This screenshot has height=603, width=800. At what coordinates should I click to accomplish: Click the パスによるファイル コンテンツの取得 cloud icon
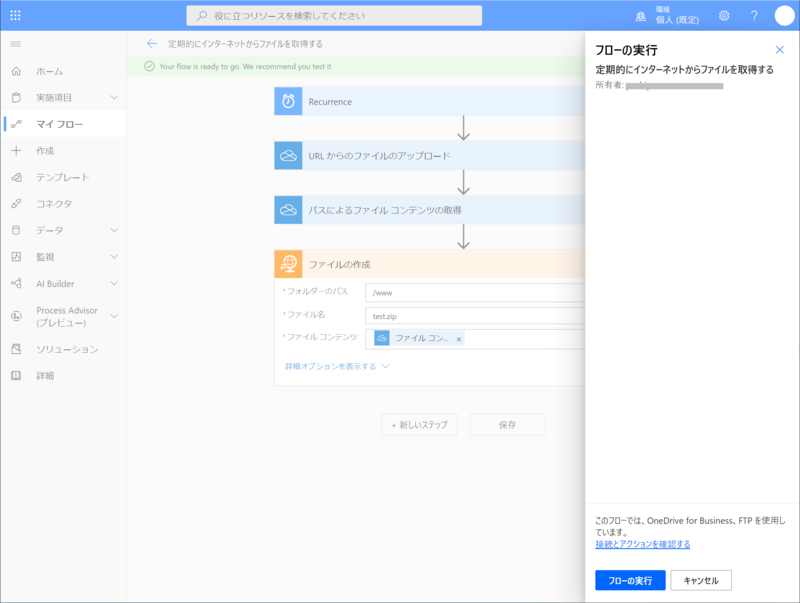click(288, 210)
